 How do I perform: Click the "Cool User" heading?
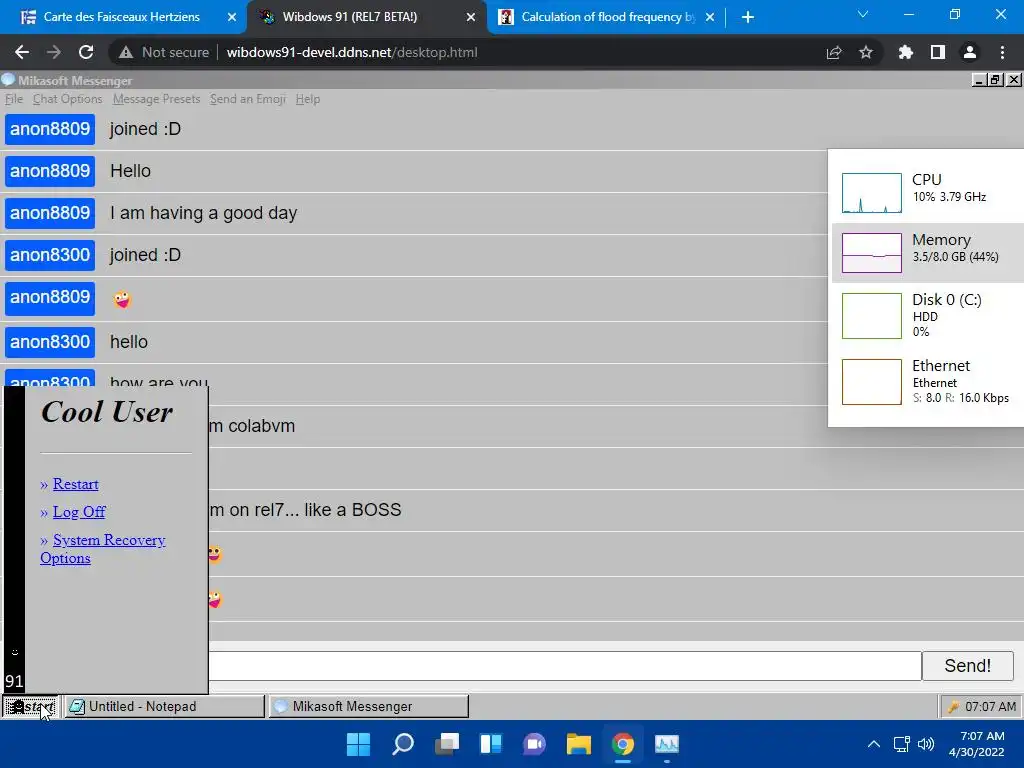tap(107, 412)
